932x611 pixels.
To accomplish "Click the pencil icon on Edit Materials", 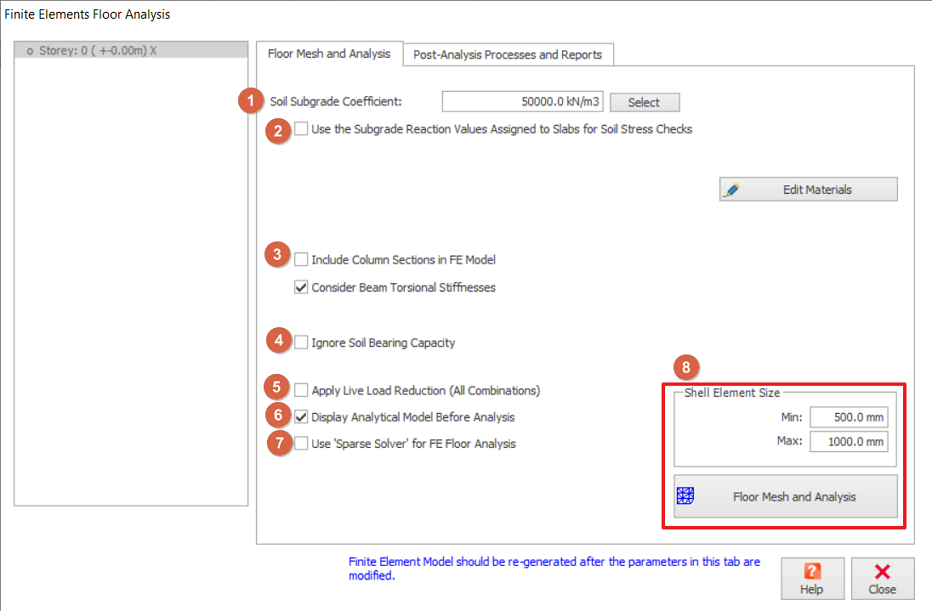I will point(732,190).
